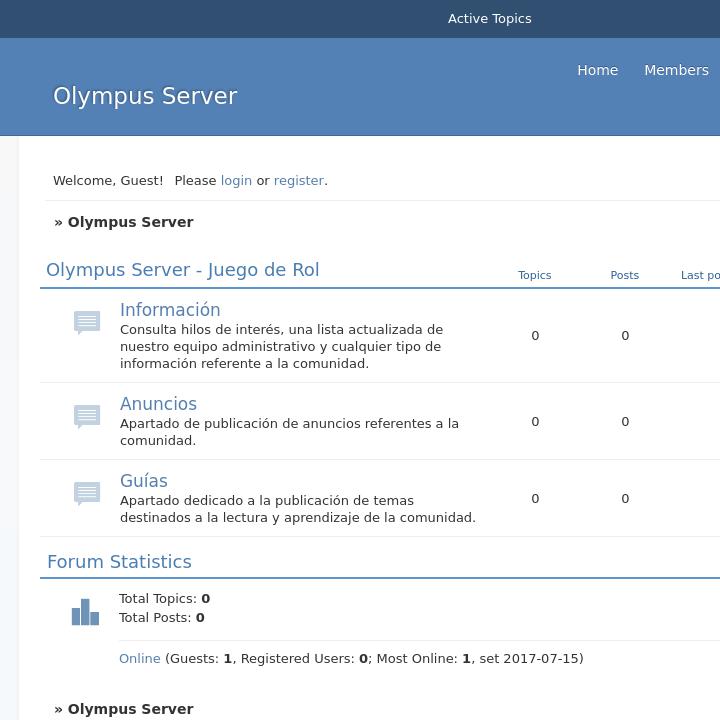Click the Anuncios forum speech bubble icon
Viewport: 720px width, 720px height.
click(87, 416)
